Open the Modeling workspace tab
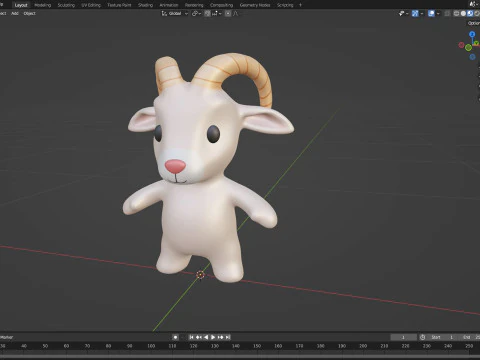Screen dimensions: 480x360 [x=43, y=5]
